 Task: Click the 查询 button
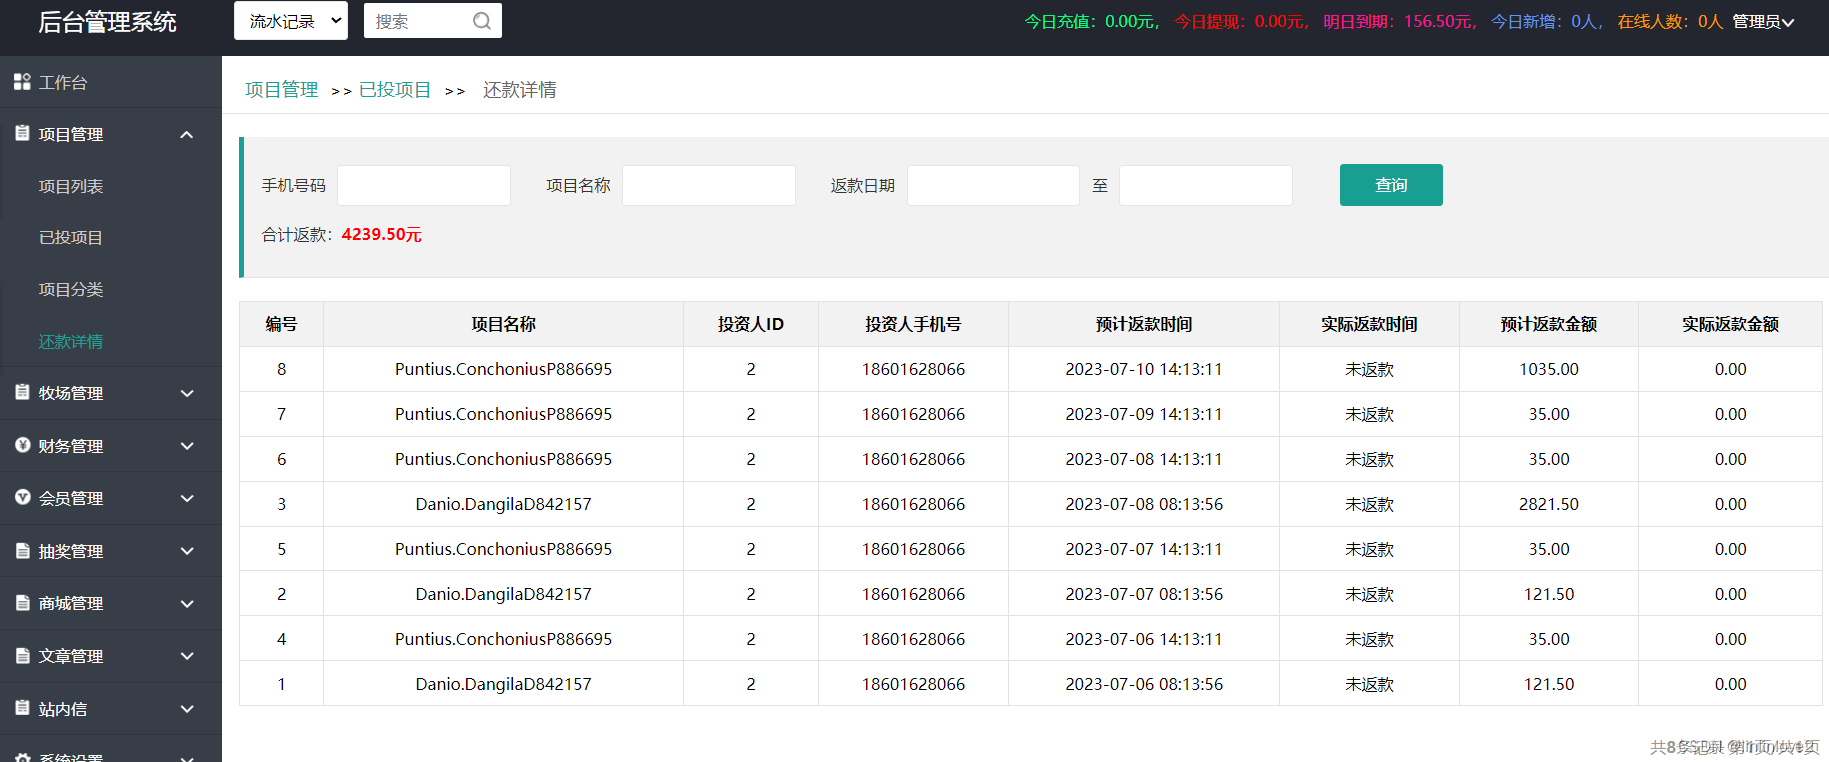point(1391,185)
